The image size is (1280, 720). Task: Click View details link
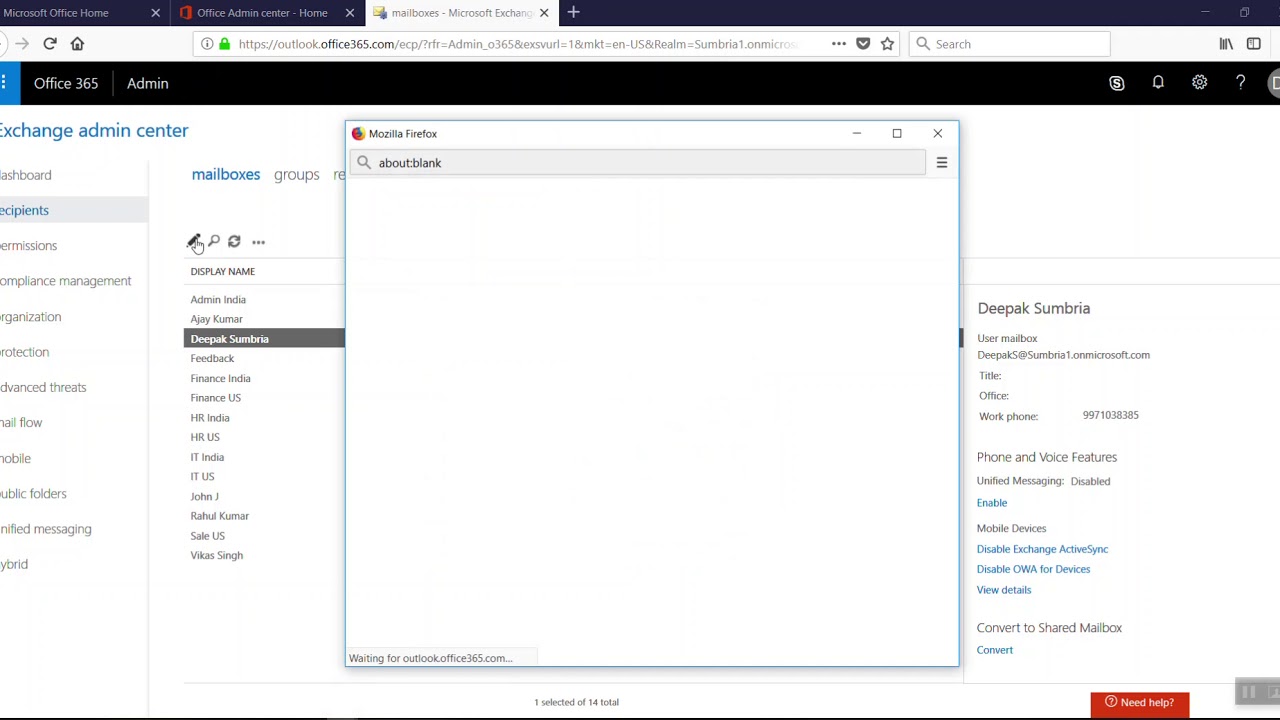1004,590
